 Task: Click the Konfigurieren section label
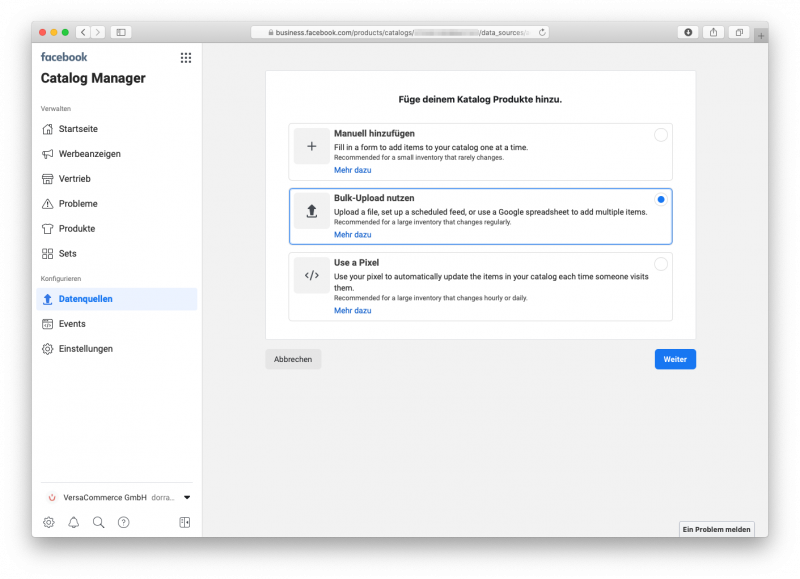[x=61, y=279]
